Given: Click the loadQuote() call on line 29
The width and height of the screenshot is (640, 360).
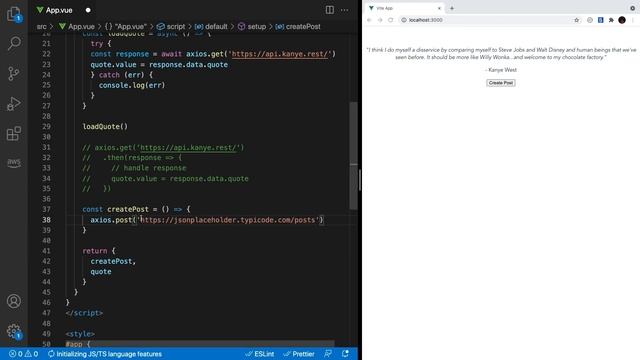Looking at the screenshot, I should click(105, 127).
